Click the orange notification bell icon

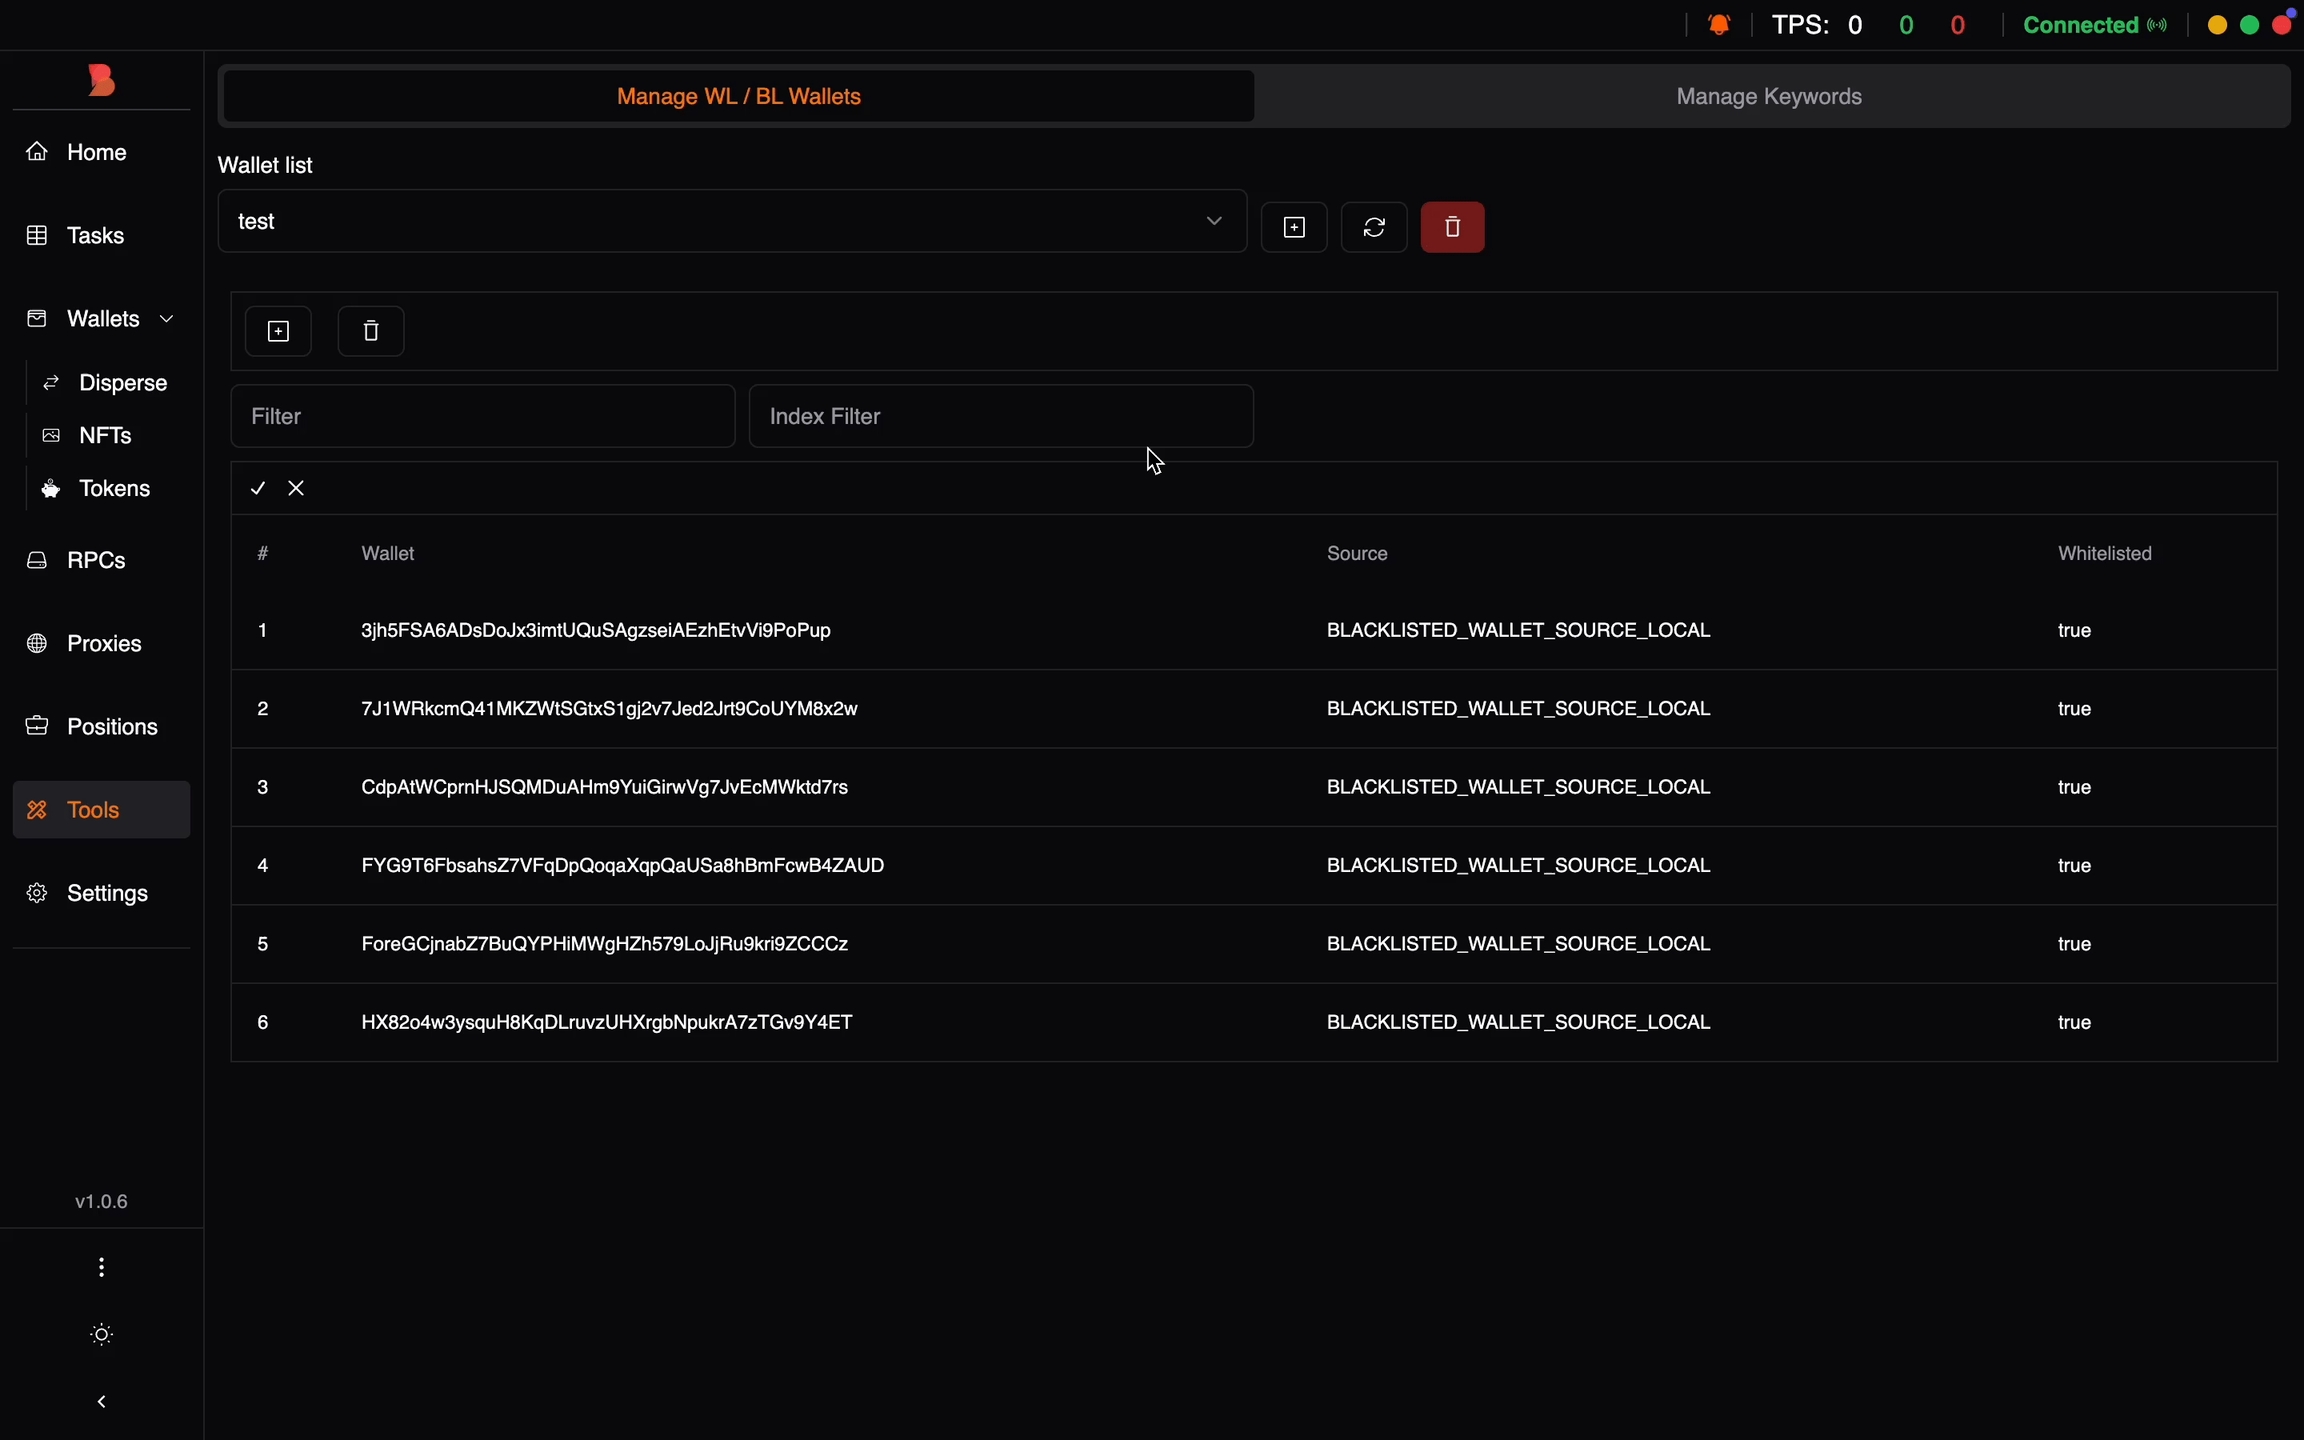click(x=1719, y=25)
